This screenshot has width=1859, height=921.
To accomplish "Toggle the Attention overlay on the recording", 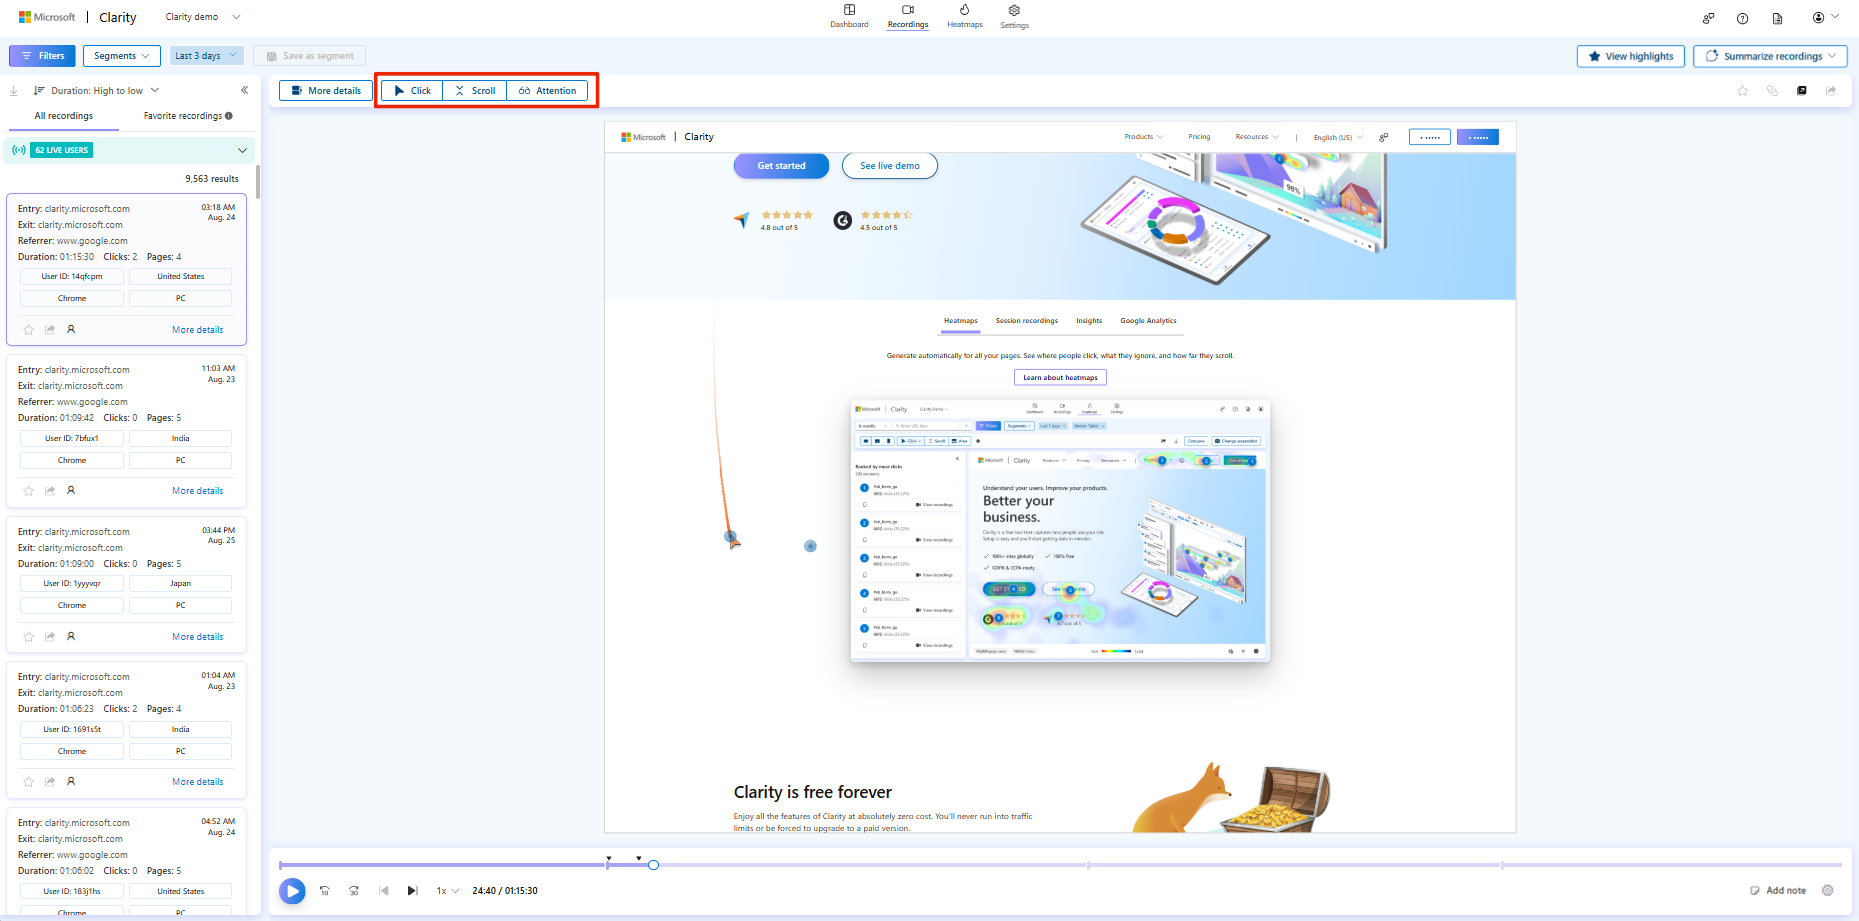I will 548,90.
